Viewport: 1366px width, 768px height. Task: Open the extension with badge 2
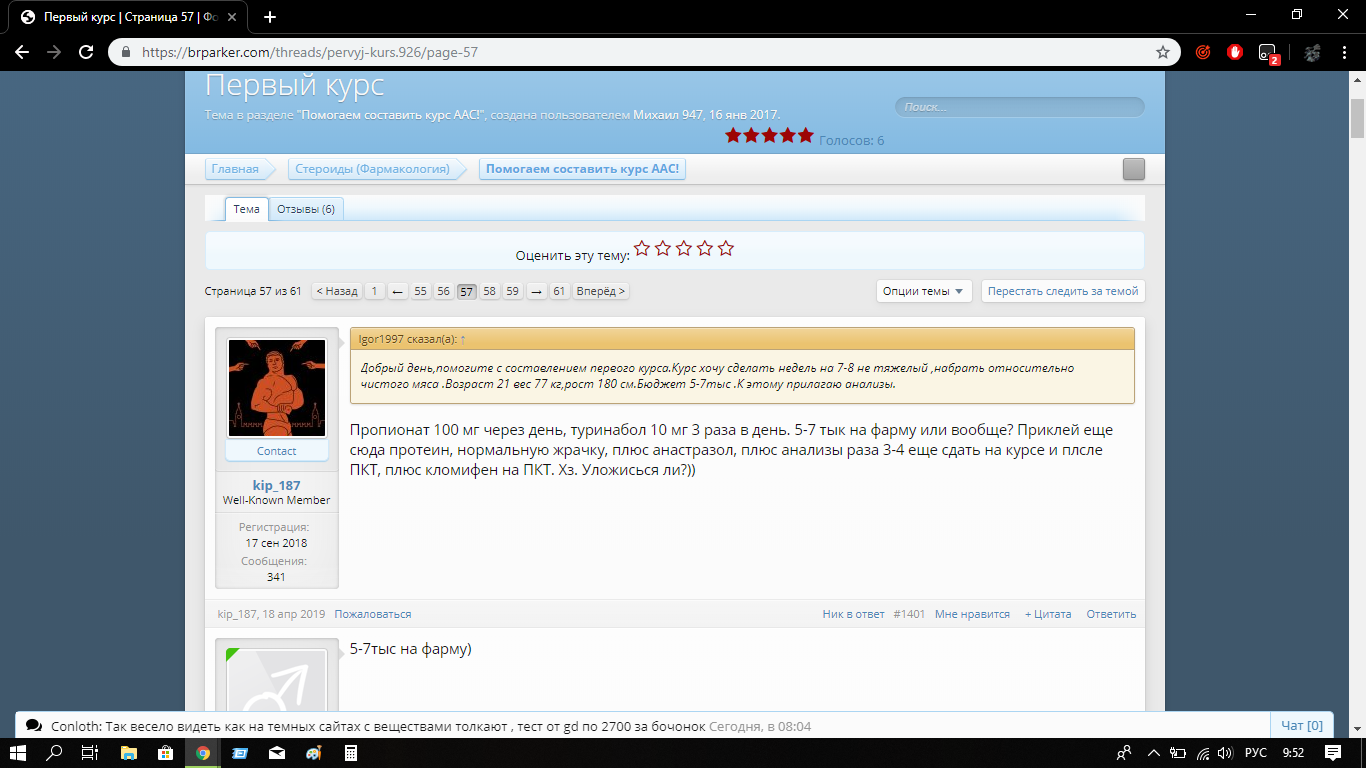point(1268,53)
